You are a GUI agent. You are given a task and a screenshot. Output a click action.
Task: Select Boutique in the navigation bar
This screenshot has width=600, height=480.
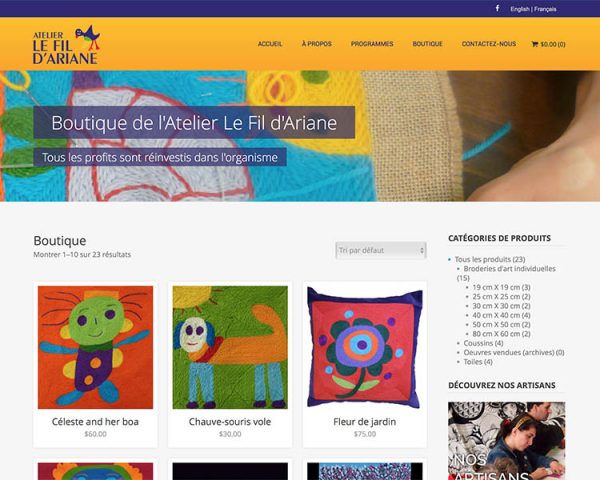[x=427, y=44]
